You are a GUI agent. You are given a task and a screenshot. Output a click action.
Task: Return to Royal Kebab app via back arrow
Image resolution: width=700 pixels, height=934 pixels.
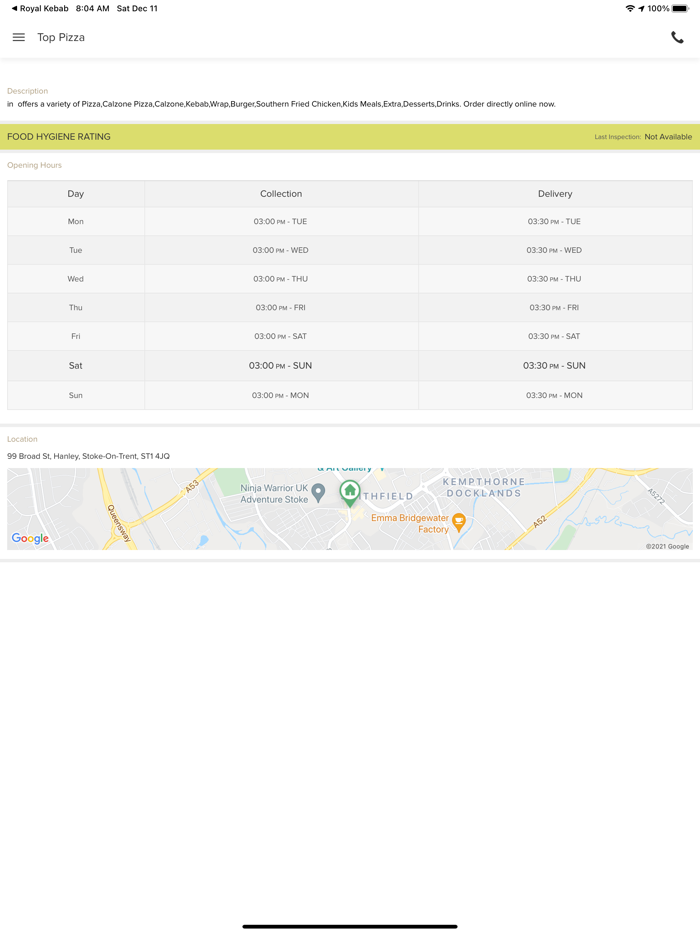click(39, 8)
